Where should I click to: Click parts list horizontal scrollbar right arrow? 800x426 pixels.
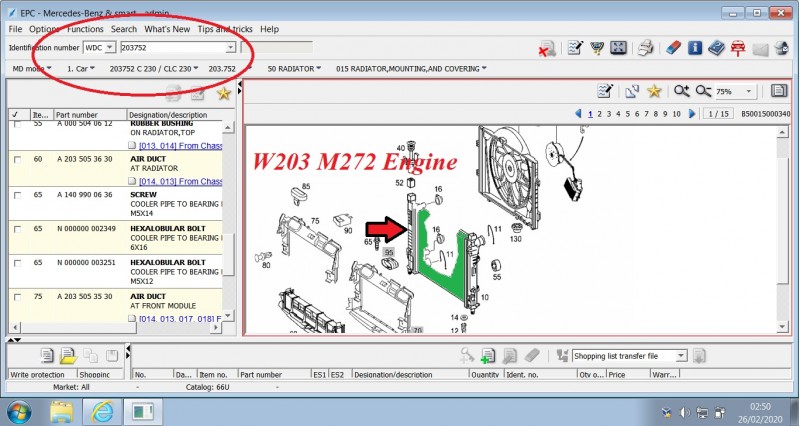point(216,327)
